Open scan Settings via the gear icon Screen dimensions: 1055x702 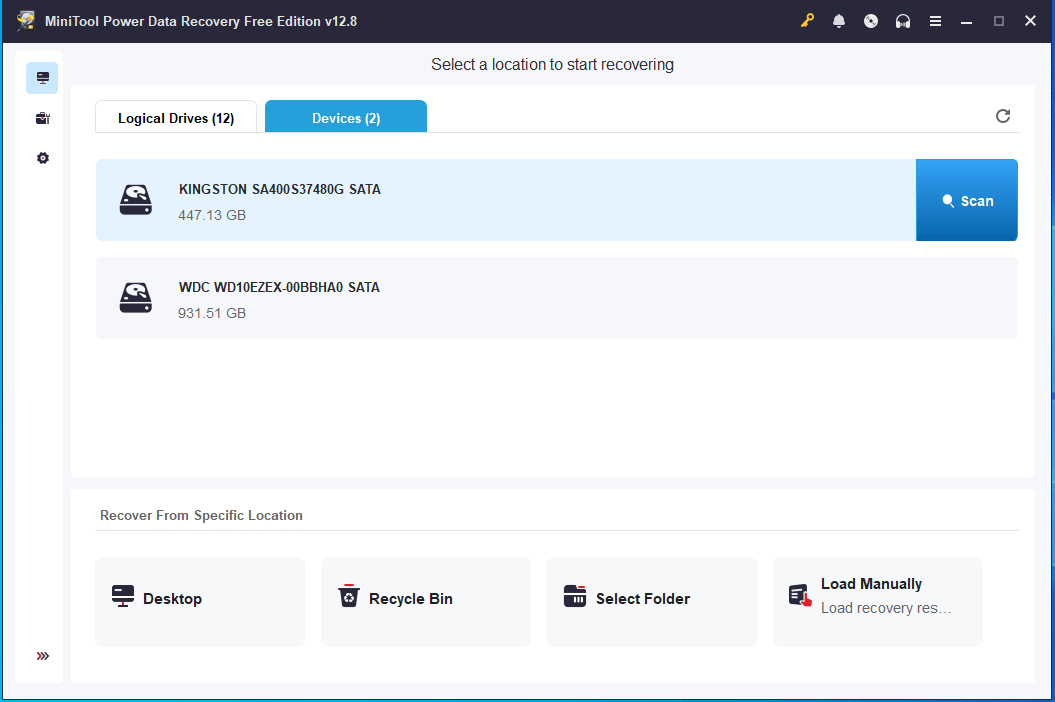(x=42, y=157)
